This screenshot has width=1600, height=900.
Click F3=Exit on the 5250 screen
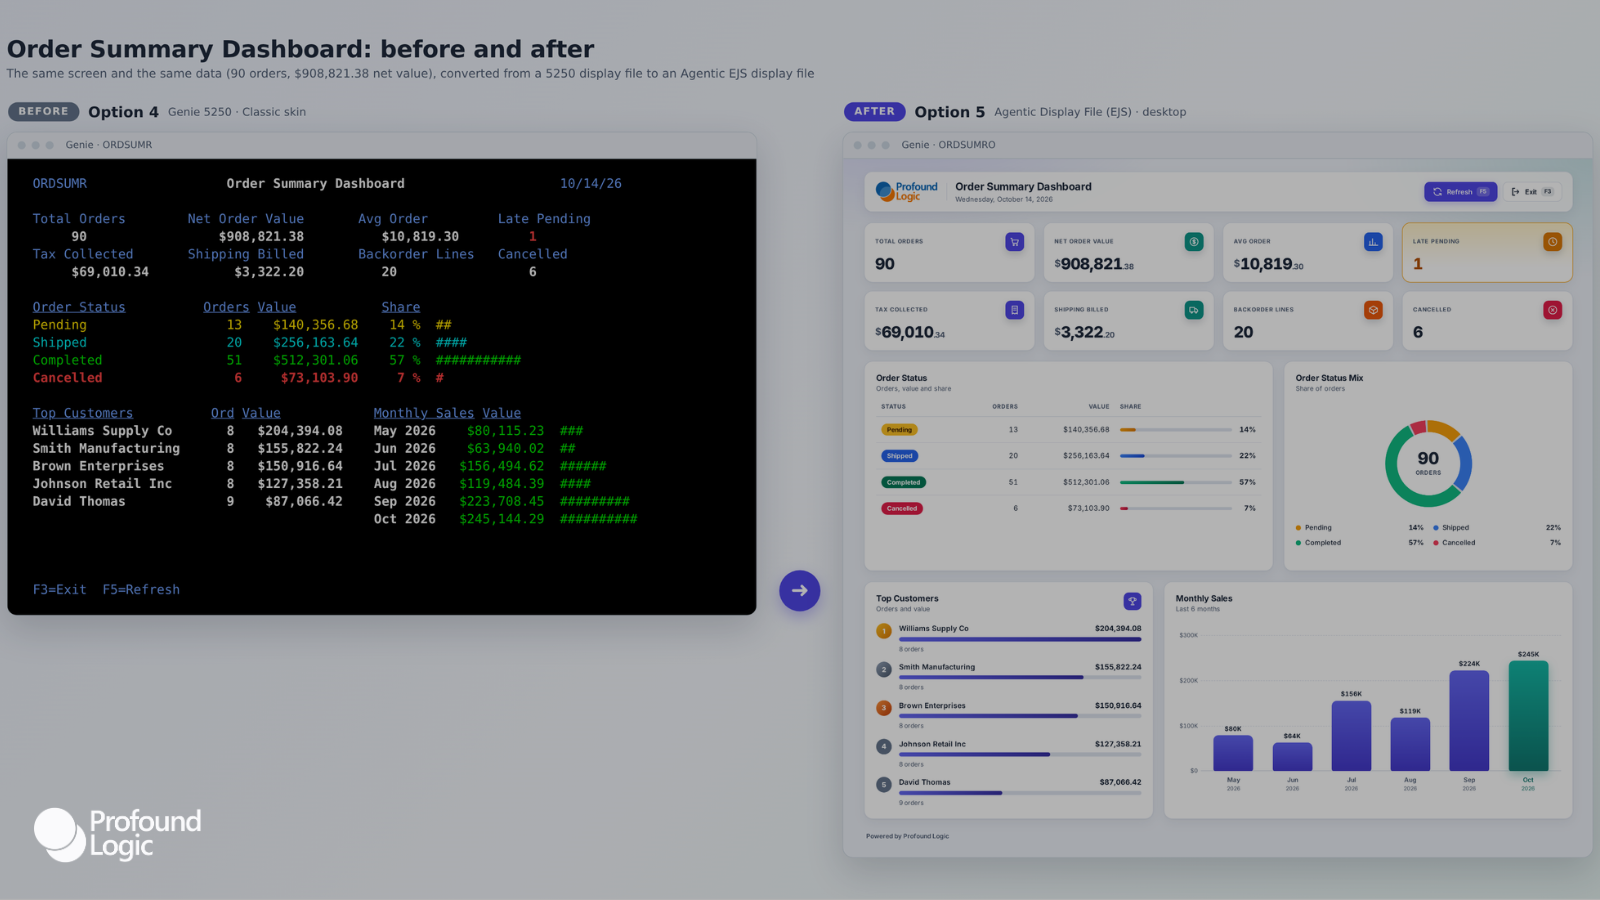click(59, 590)
